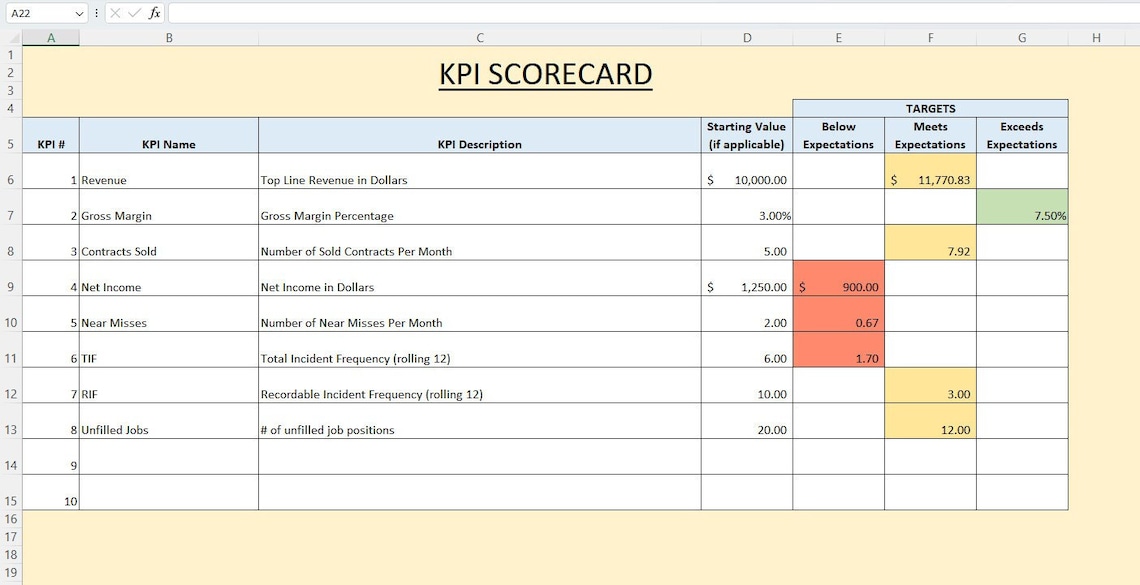This screenshot has width=1140, height=585.
Task: Select the red cell showing 900.00
Action: (x=838, y=287)
